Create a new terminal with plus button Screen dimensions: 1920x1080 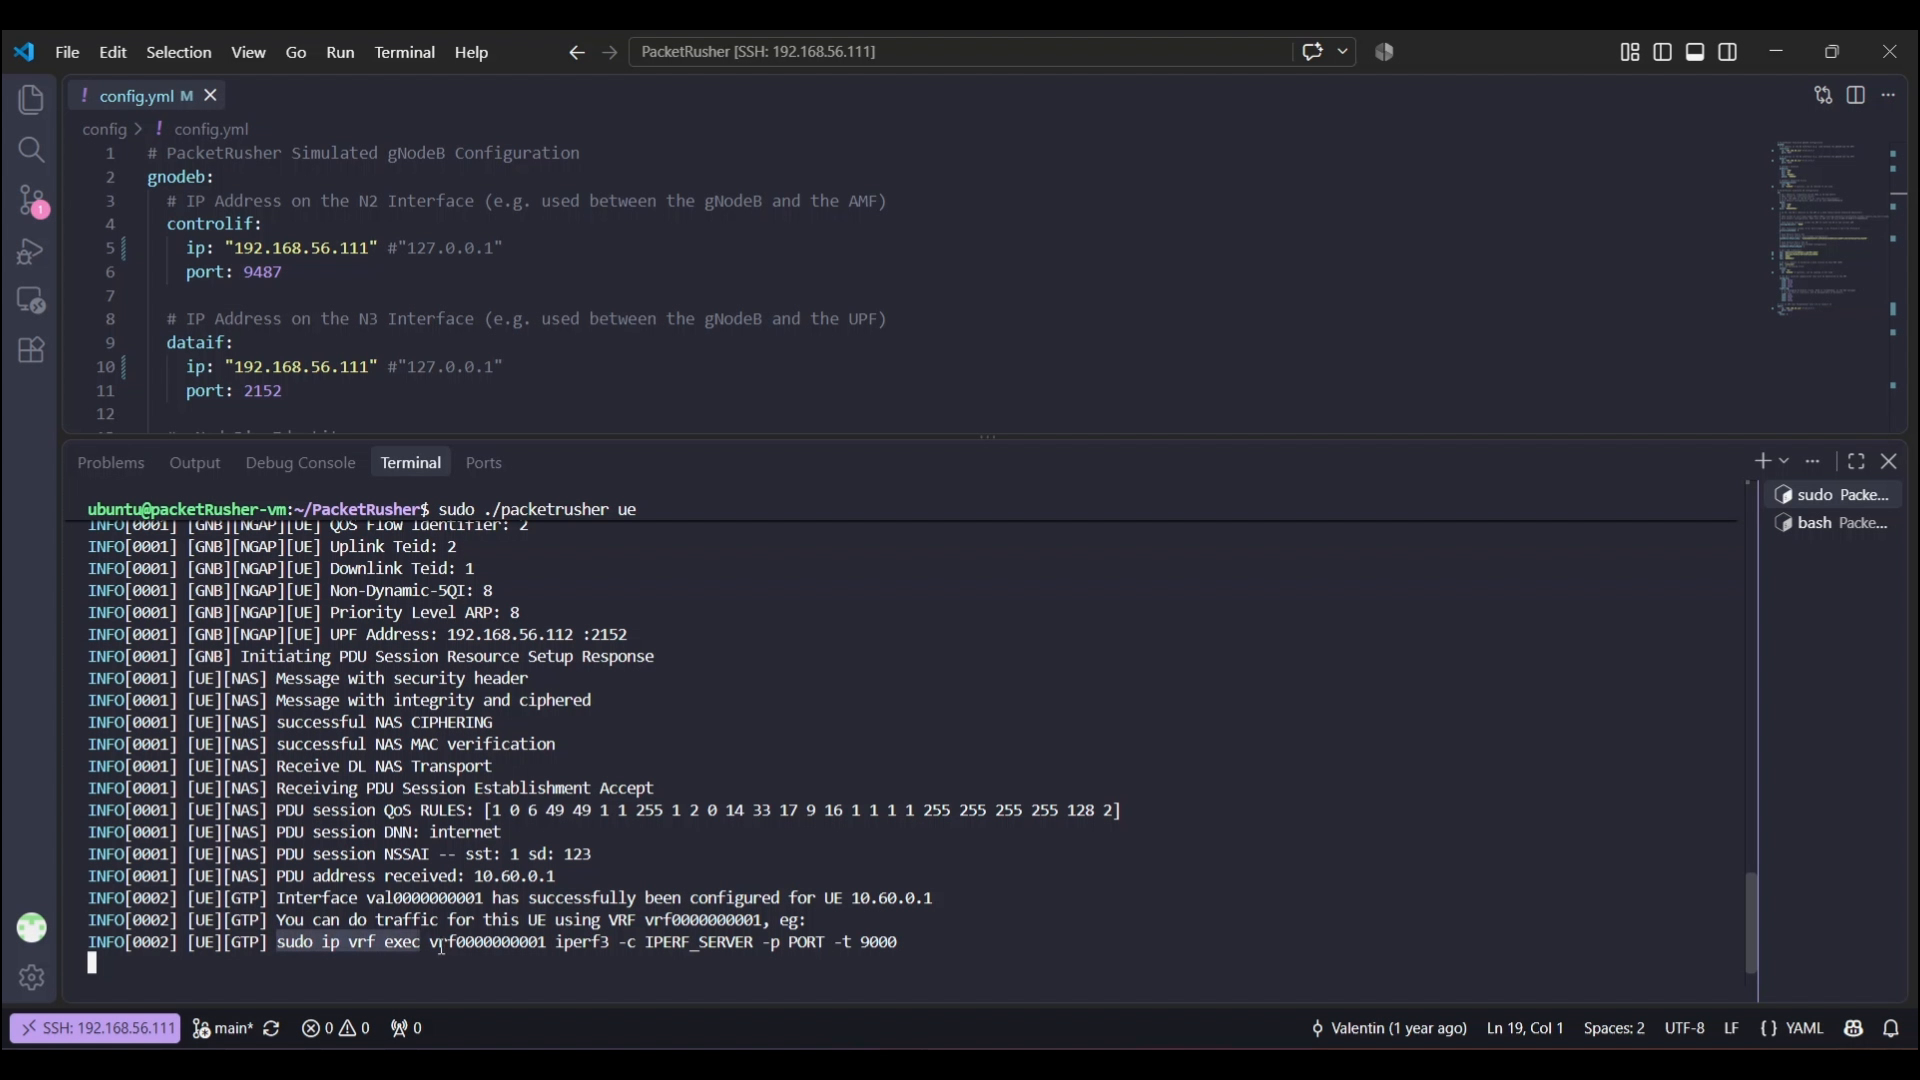[x=1762, y=461]
